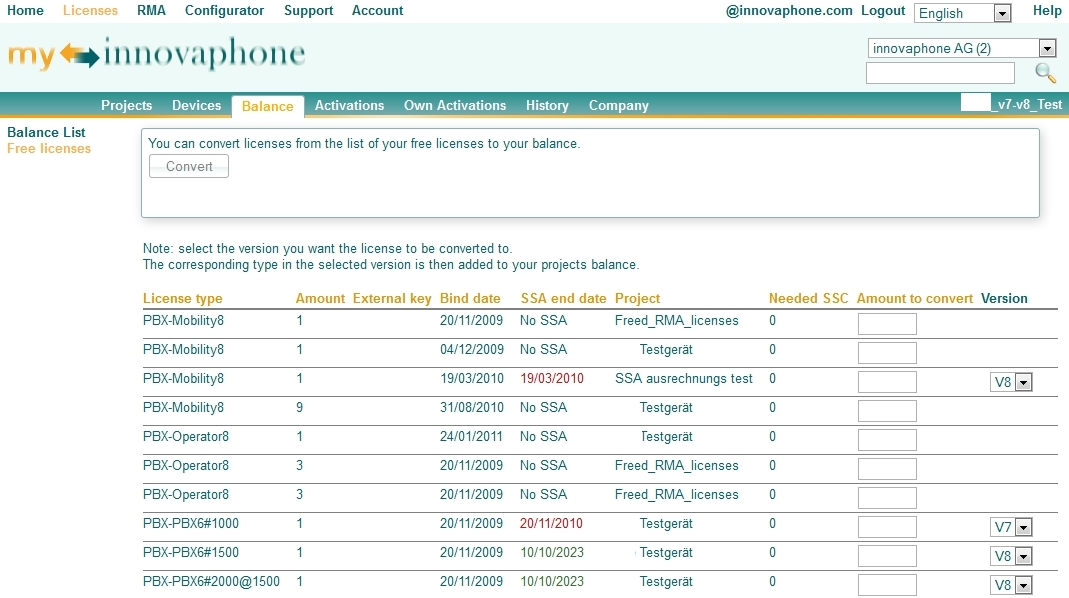Click the Version column header

pyautogui.click(x=1004, y=299)
